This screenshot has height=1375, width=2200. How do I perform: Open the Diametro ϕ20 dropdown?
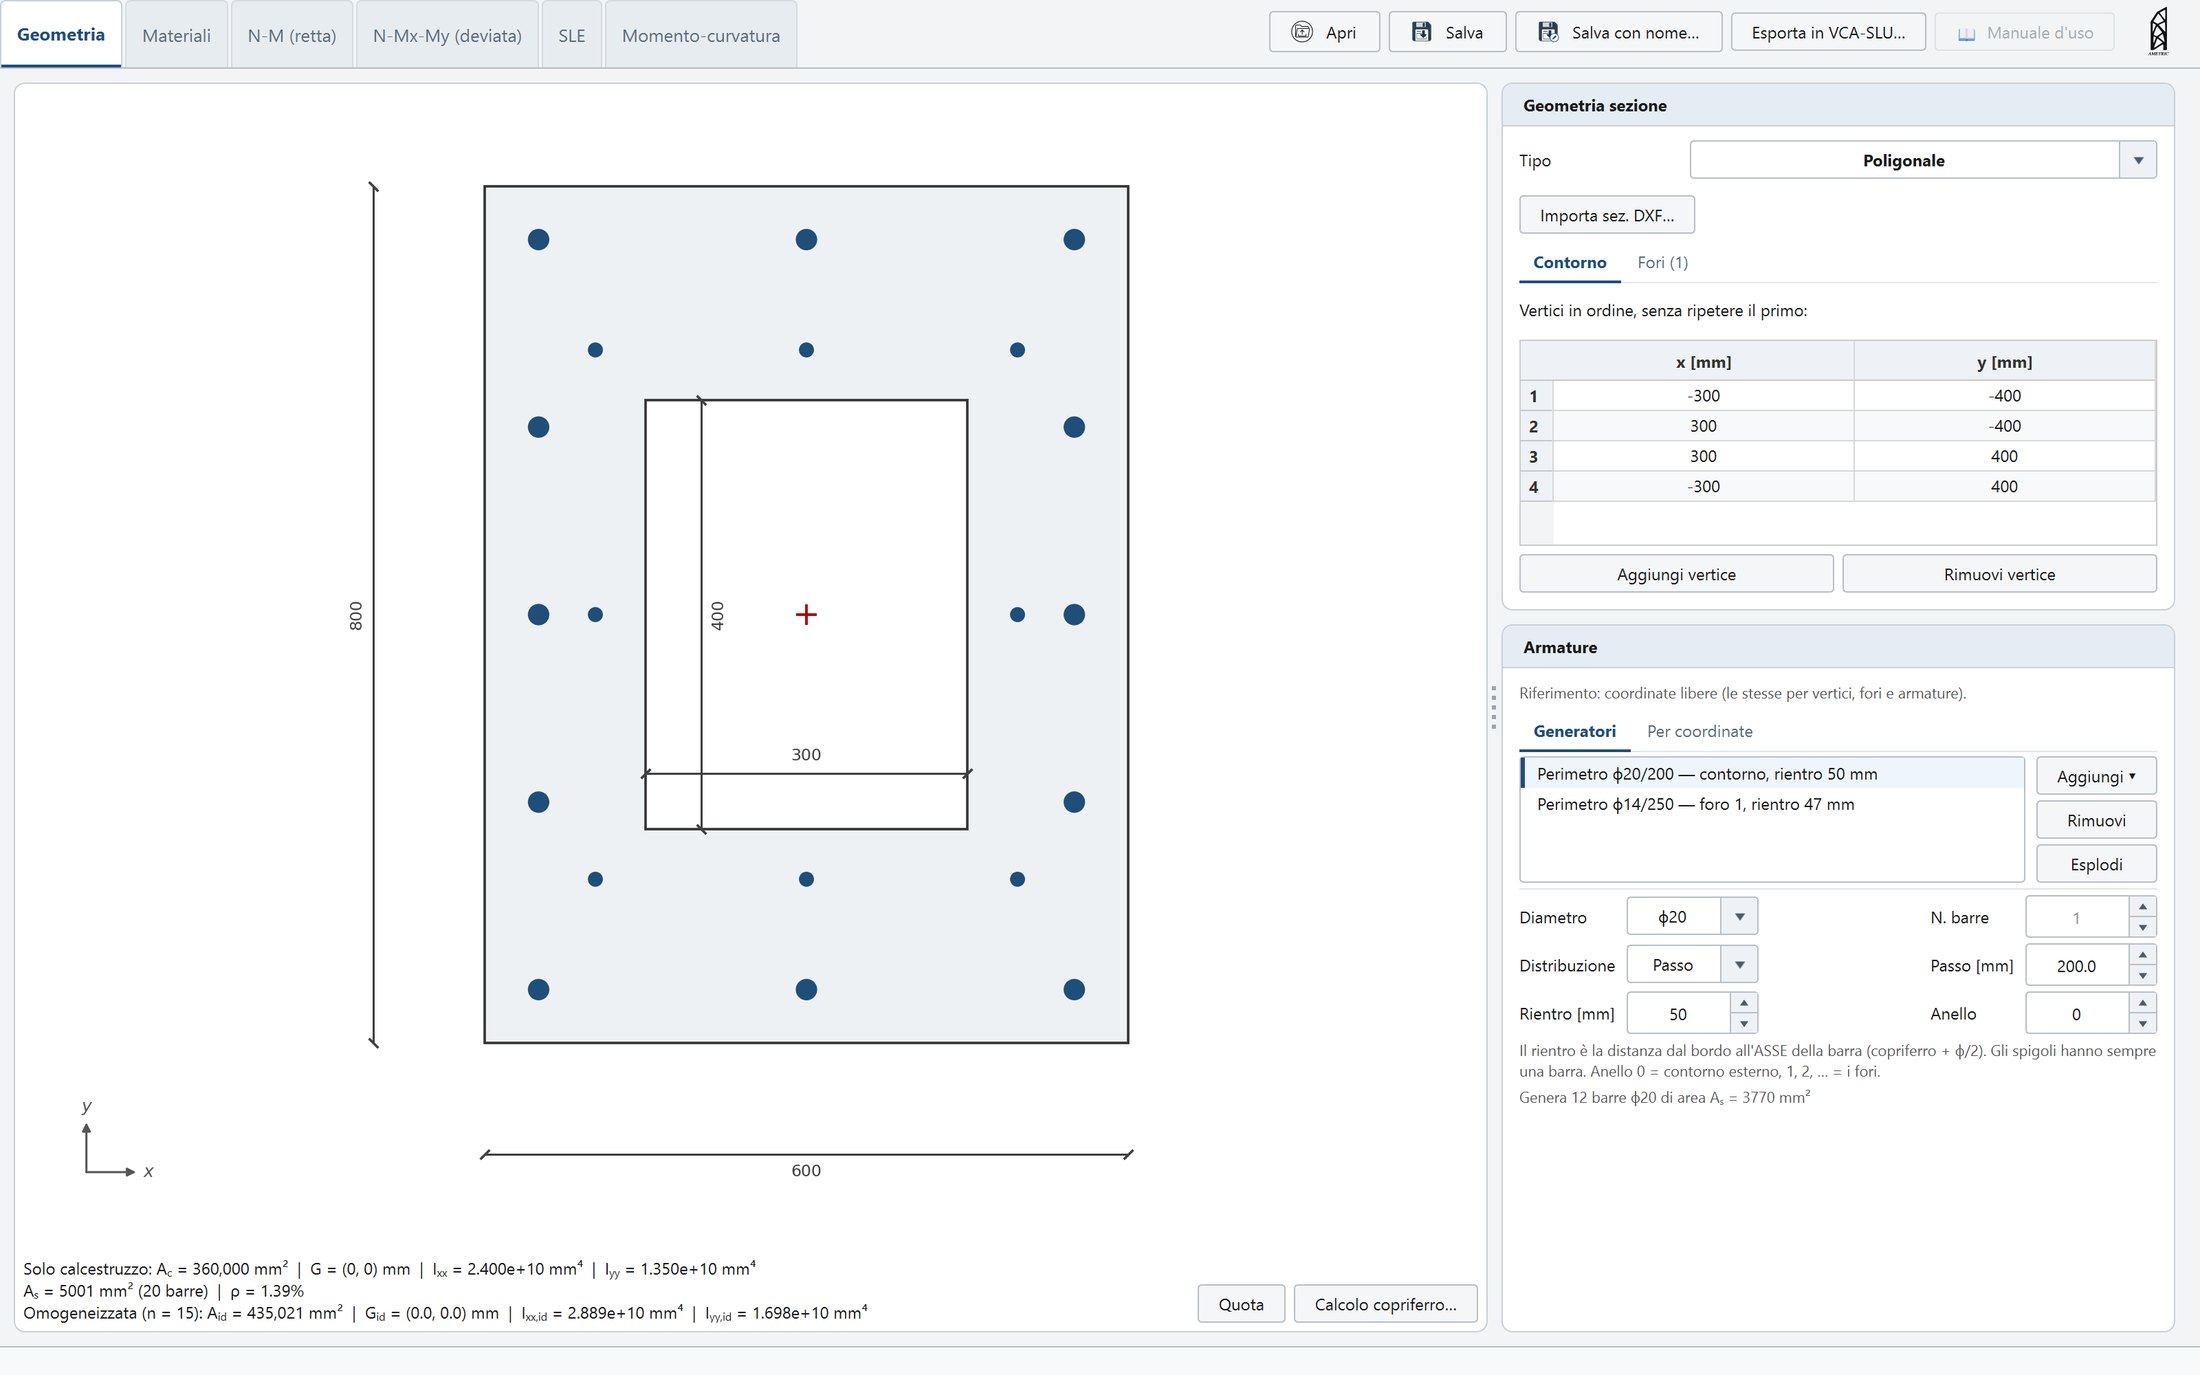click(x=1739, y=917)
